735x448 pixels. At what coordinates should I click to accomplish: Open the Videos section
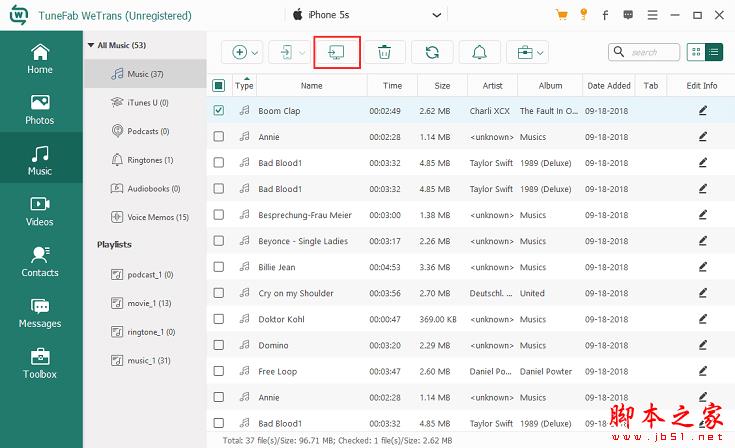(40, 211)
